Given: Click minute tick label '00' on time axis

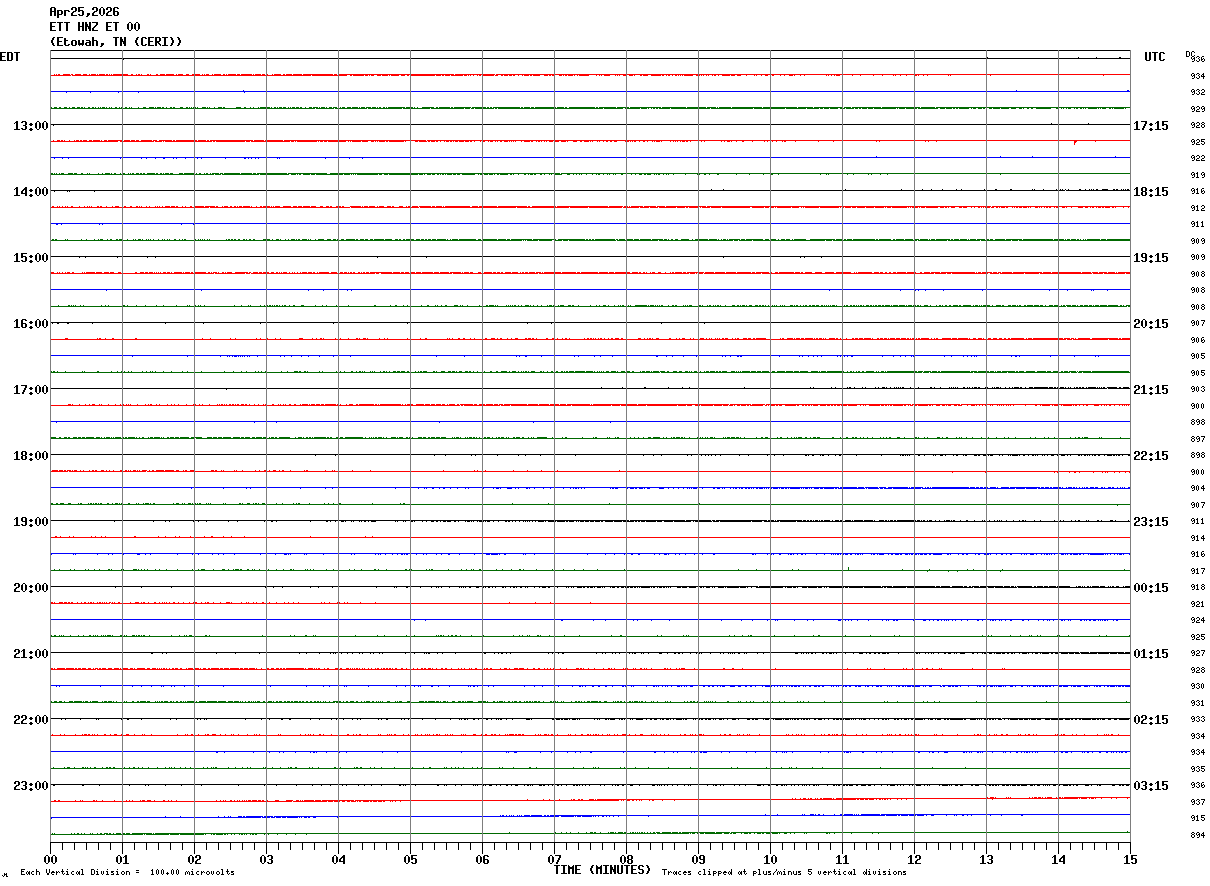Looking at the screenshot, I should (50, 859).
